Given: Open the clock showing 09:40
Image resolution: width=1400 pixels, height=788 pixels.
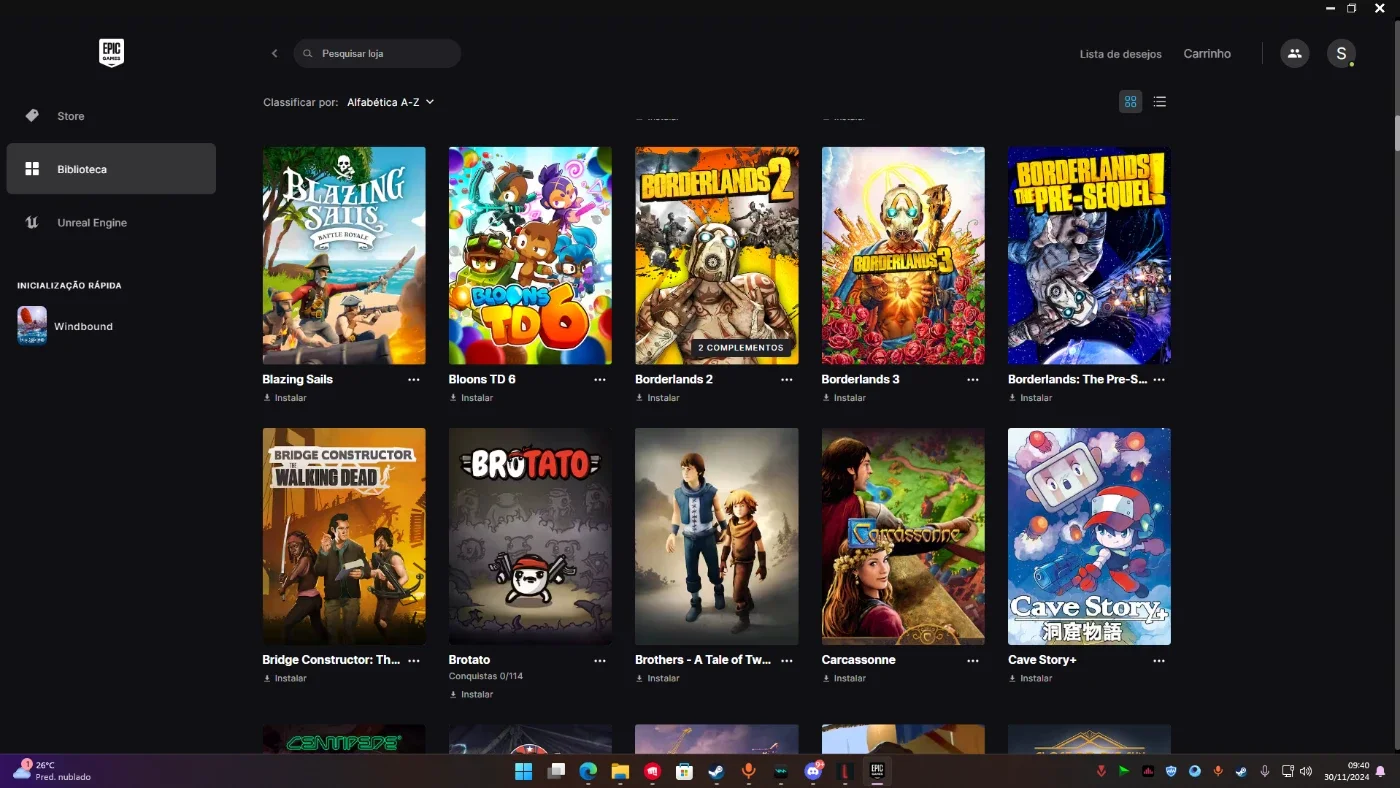Looking at the screenshot, I should tap(1346, 771).
